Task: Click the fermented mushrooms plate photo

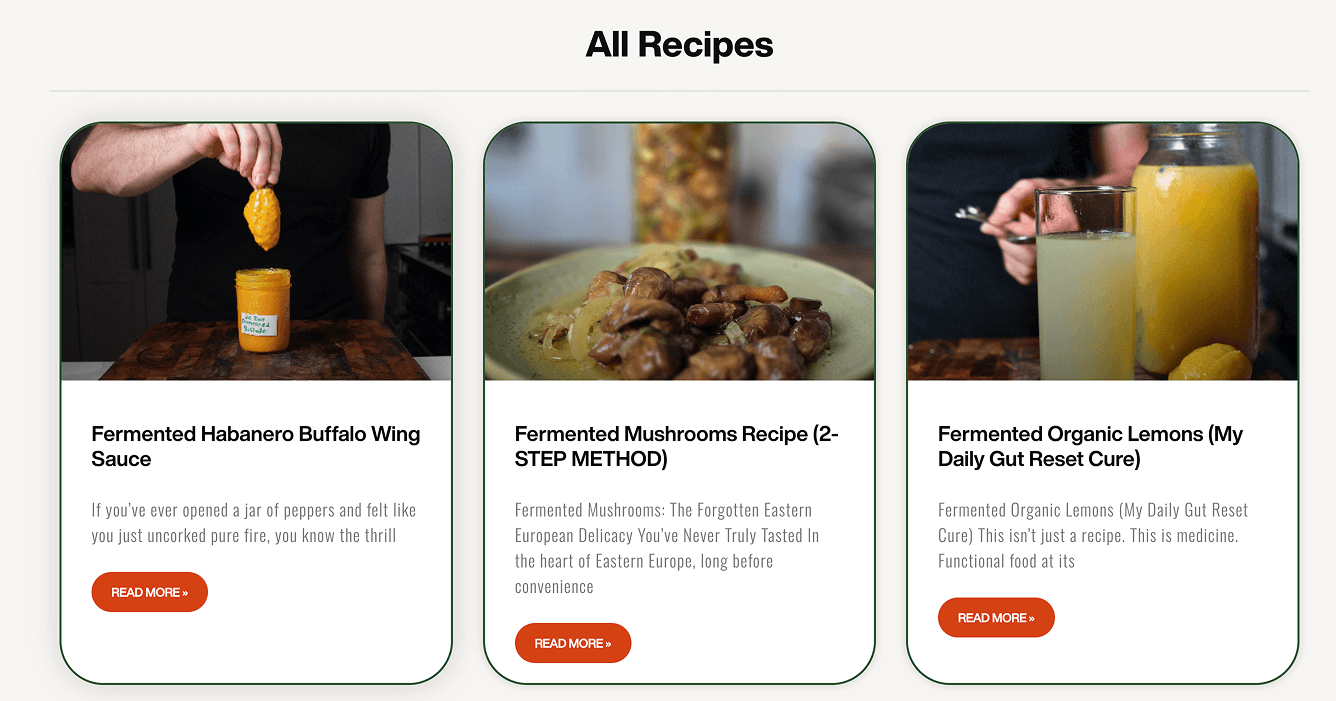Action: click(679, 251)
